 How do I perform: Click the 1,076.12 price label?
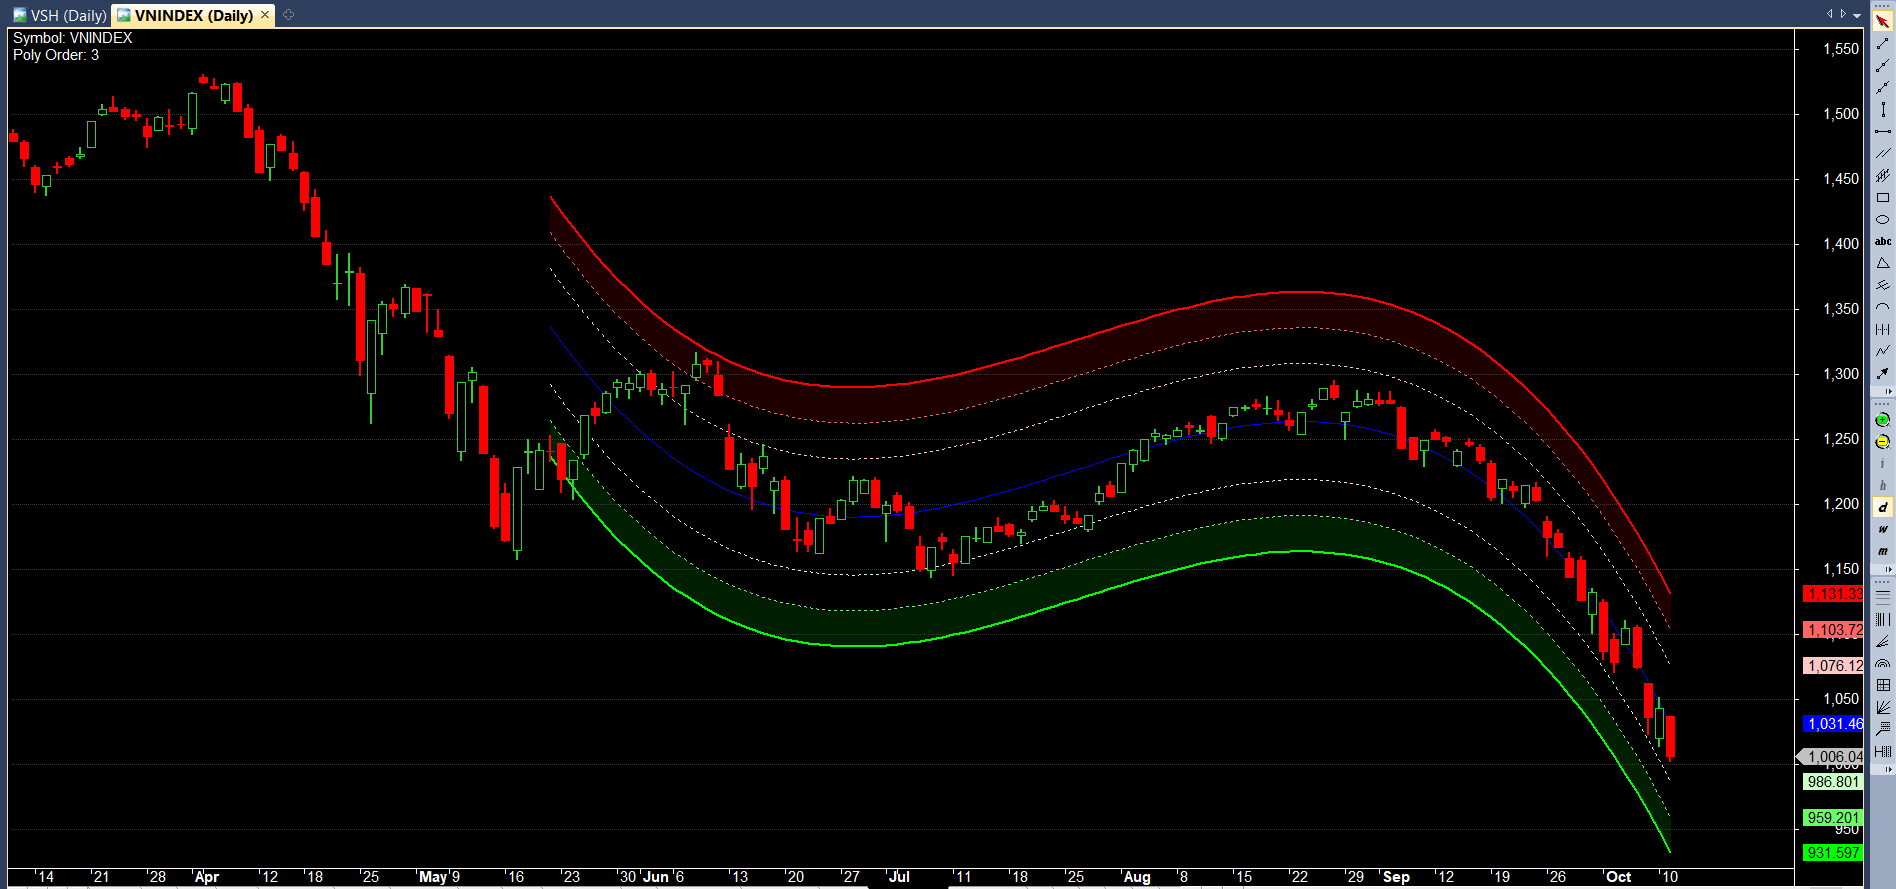[x=1833, y=666]
